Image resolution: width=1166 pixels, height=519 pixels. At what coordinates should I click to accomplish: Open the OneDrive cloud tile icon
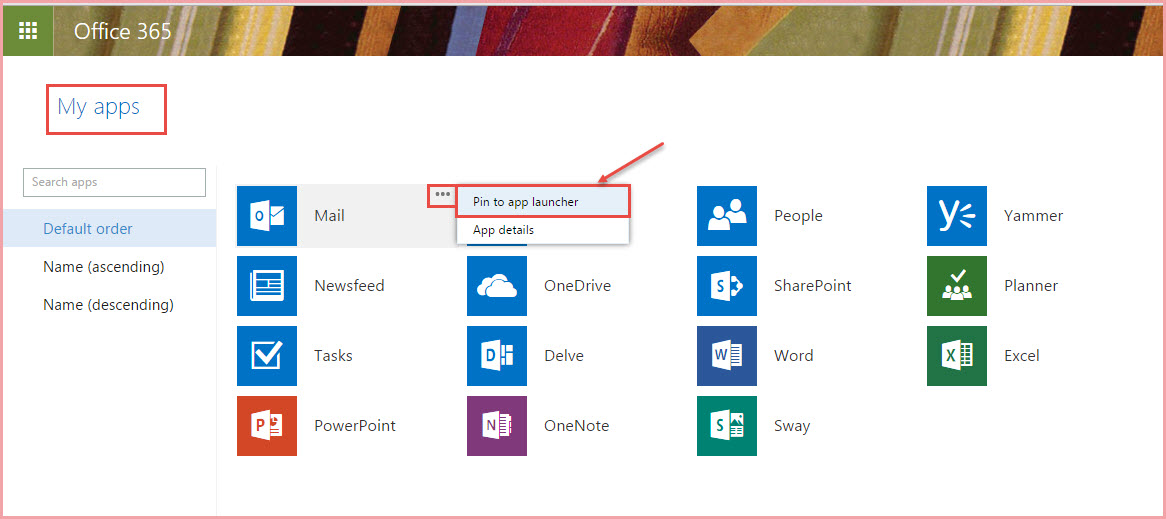pos(497,286)
